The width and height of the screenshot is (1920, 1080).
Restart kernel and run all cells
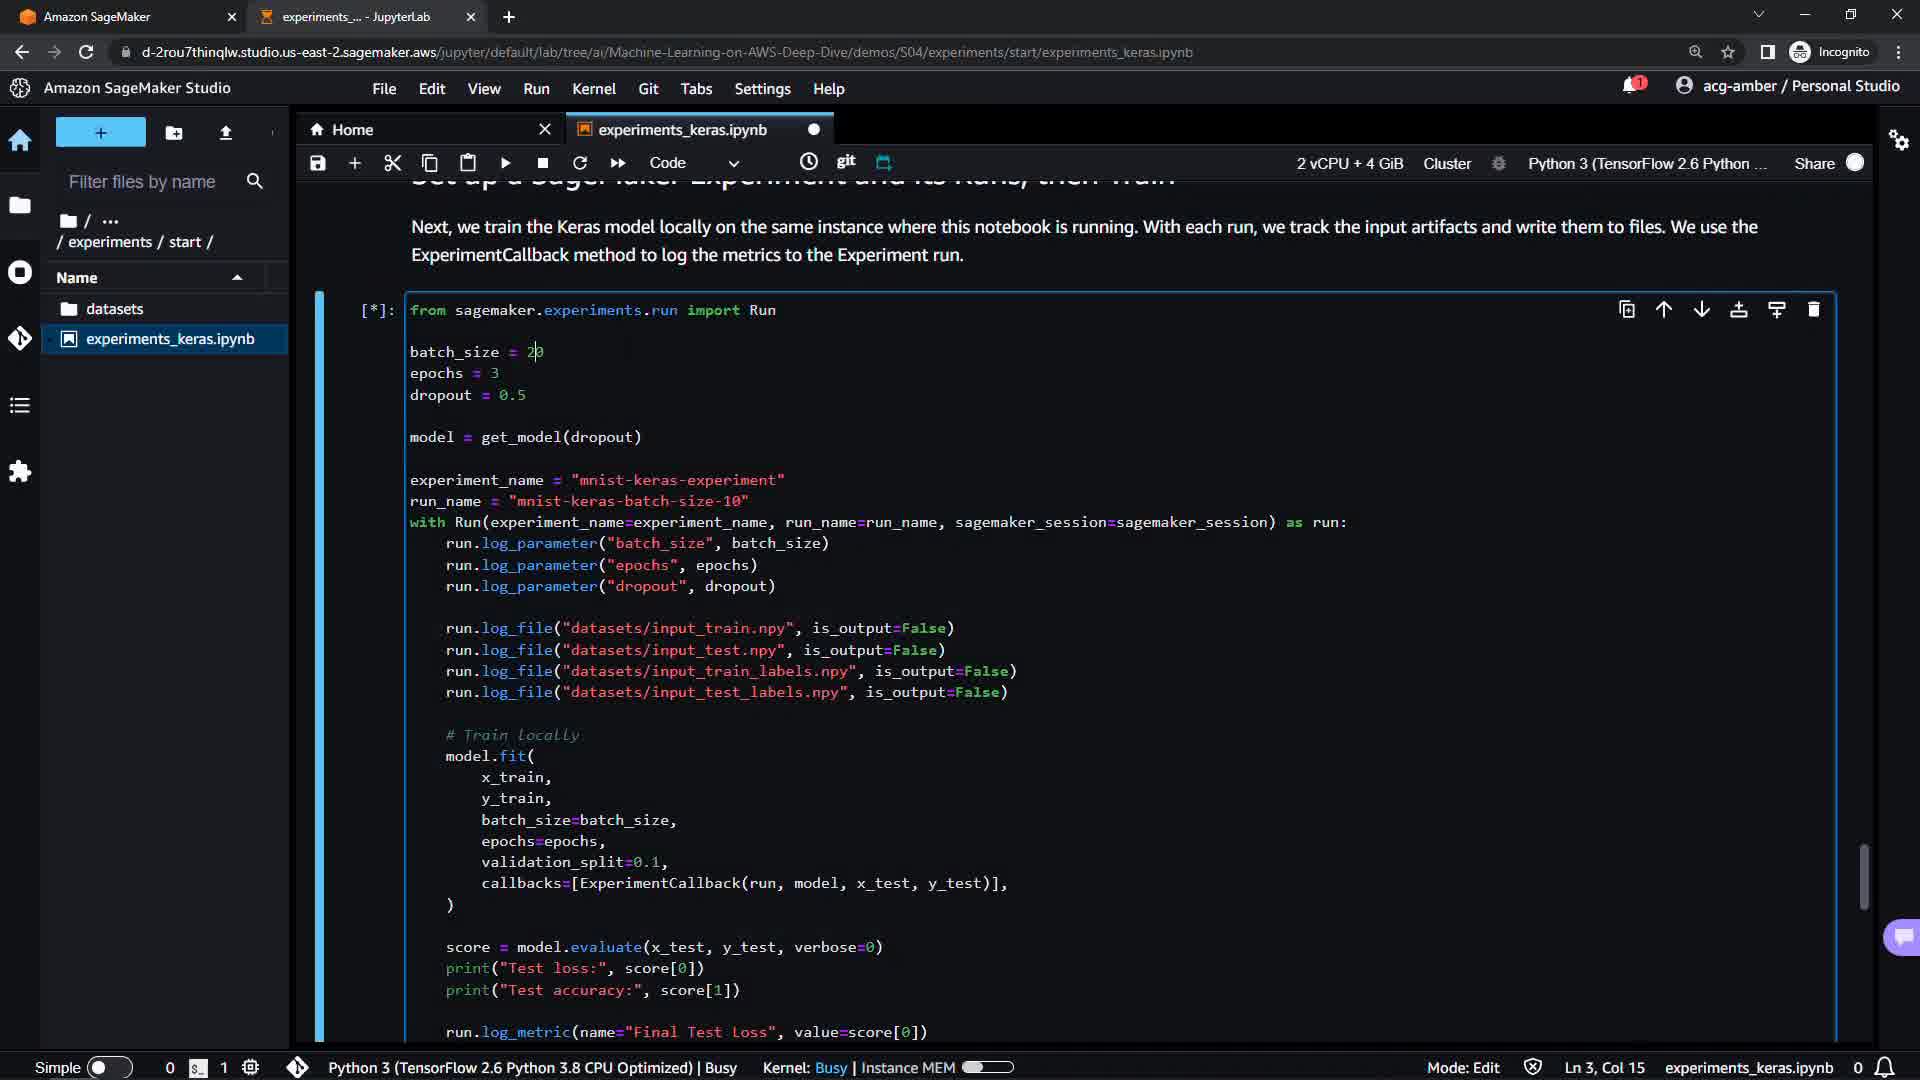(x=618, y=163)
